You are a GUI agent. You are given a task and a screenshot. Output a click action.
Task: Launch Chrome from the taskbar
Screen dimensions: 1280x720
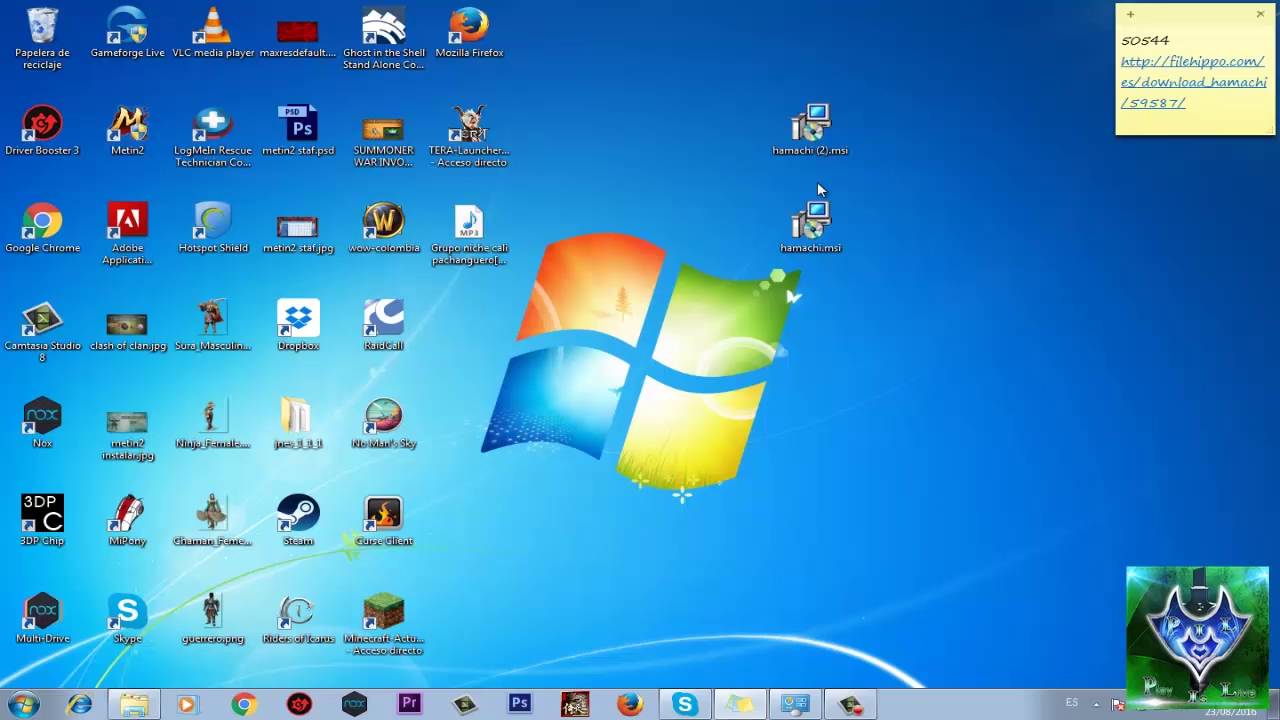[x=243, y=704]
